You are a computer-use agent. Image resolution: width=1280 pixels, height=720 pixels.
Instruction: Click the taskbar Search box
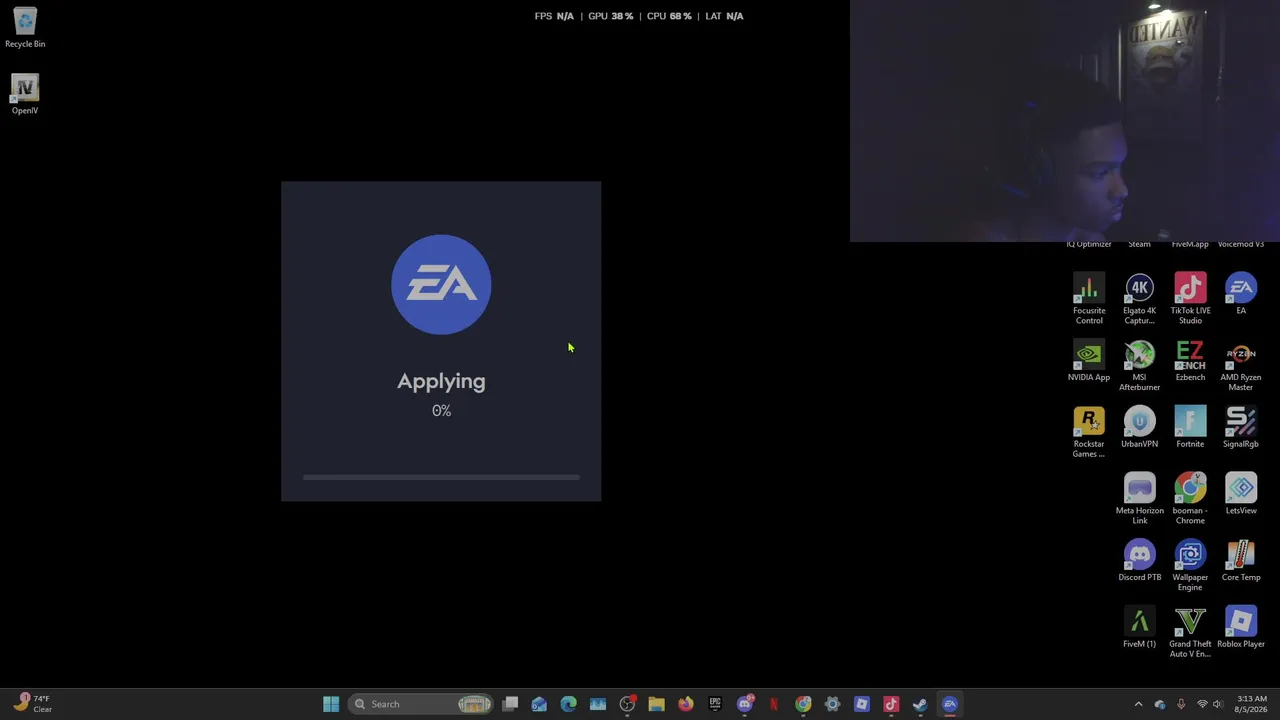(422, 704)
